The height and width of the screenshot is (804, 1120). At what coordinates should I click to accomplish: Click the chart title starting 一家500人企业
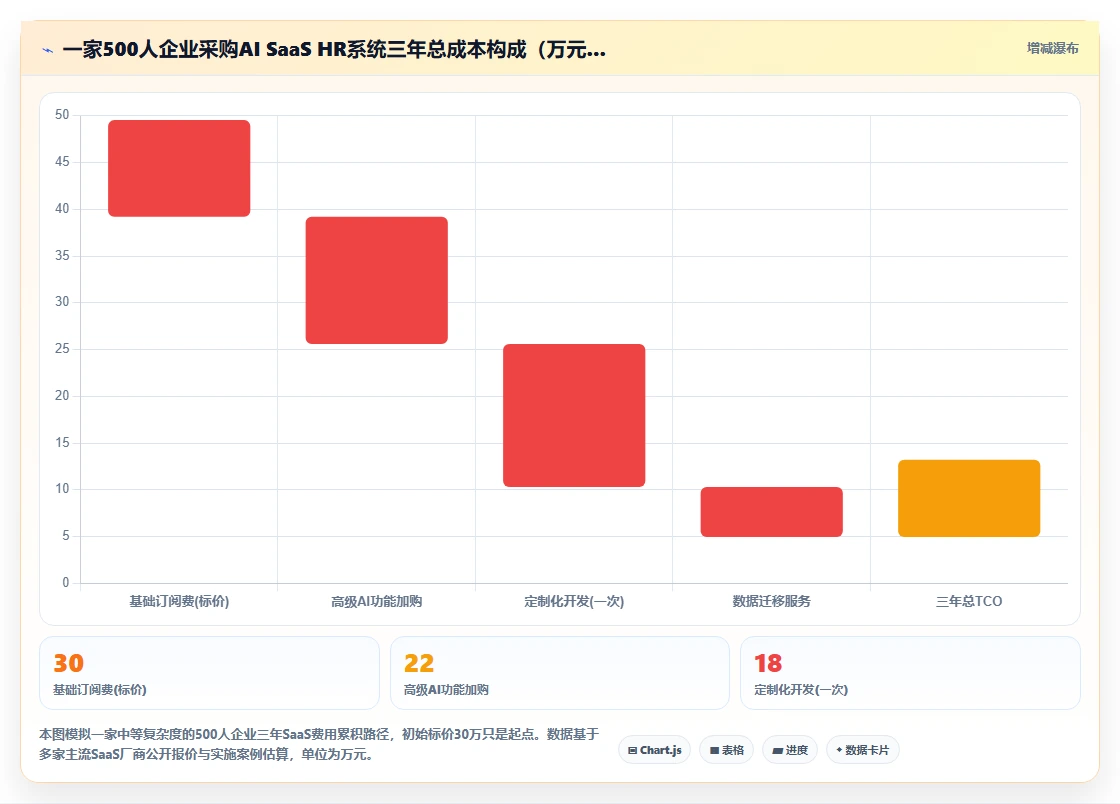334,49
